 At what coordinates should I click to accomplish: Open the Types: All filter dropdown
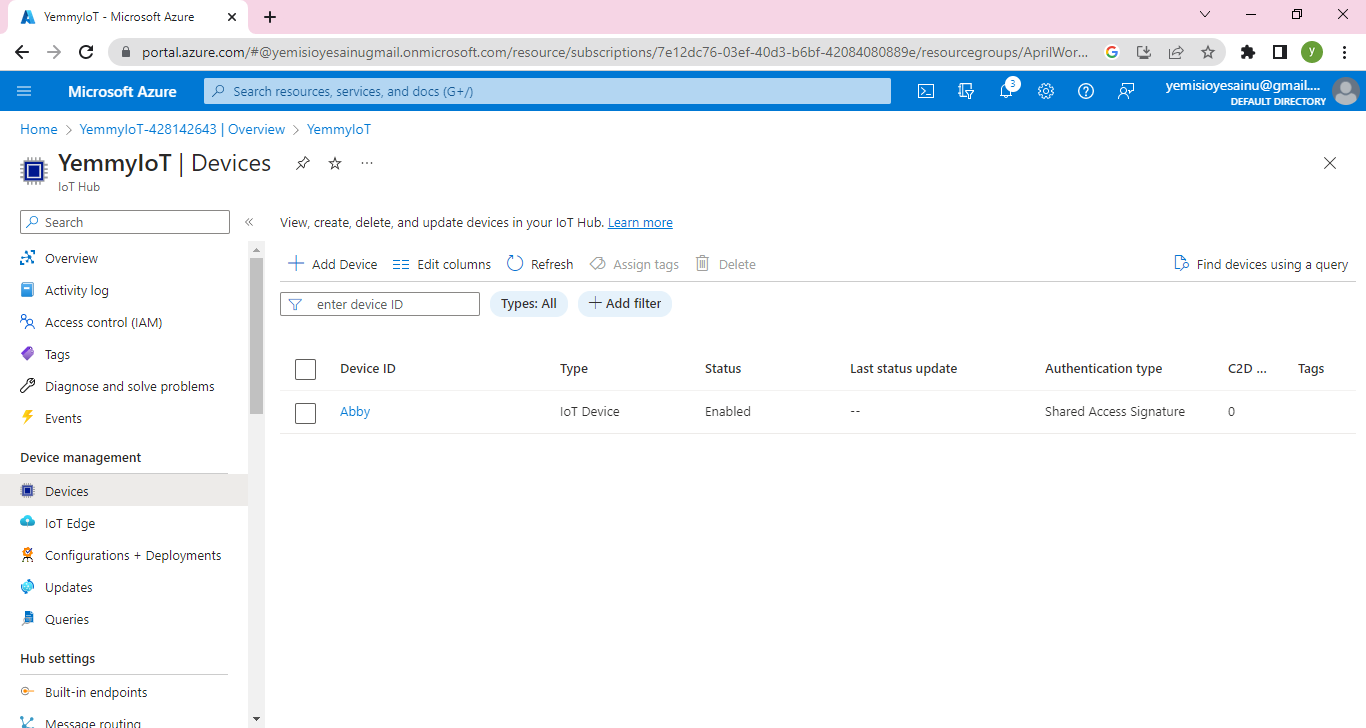529,304
